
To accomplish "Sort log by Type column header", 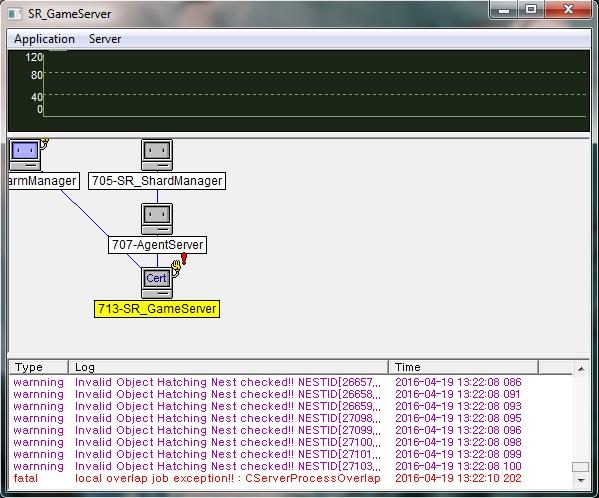I will 39,367.
